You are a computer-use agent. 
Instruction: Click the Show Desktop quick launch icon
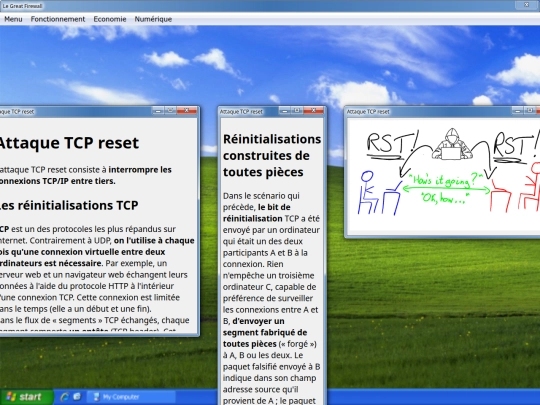[x=77, y=397]
